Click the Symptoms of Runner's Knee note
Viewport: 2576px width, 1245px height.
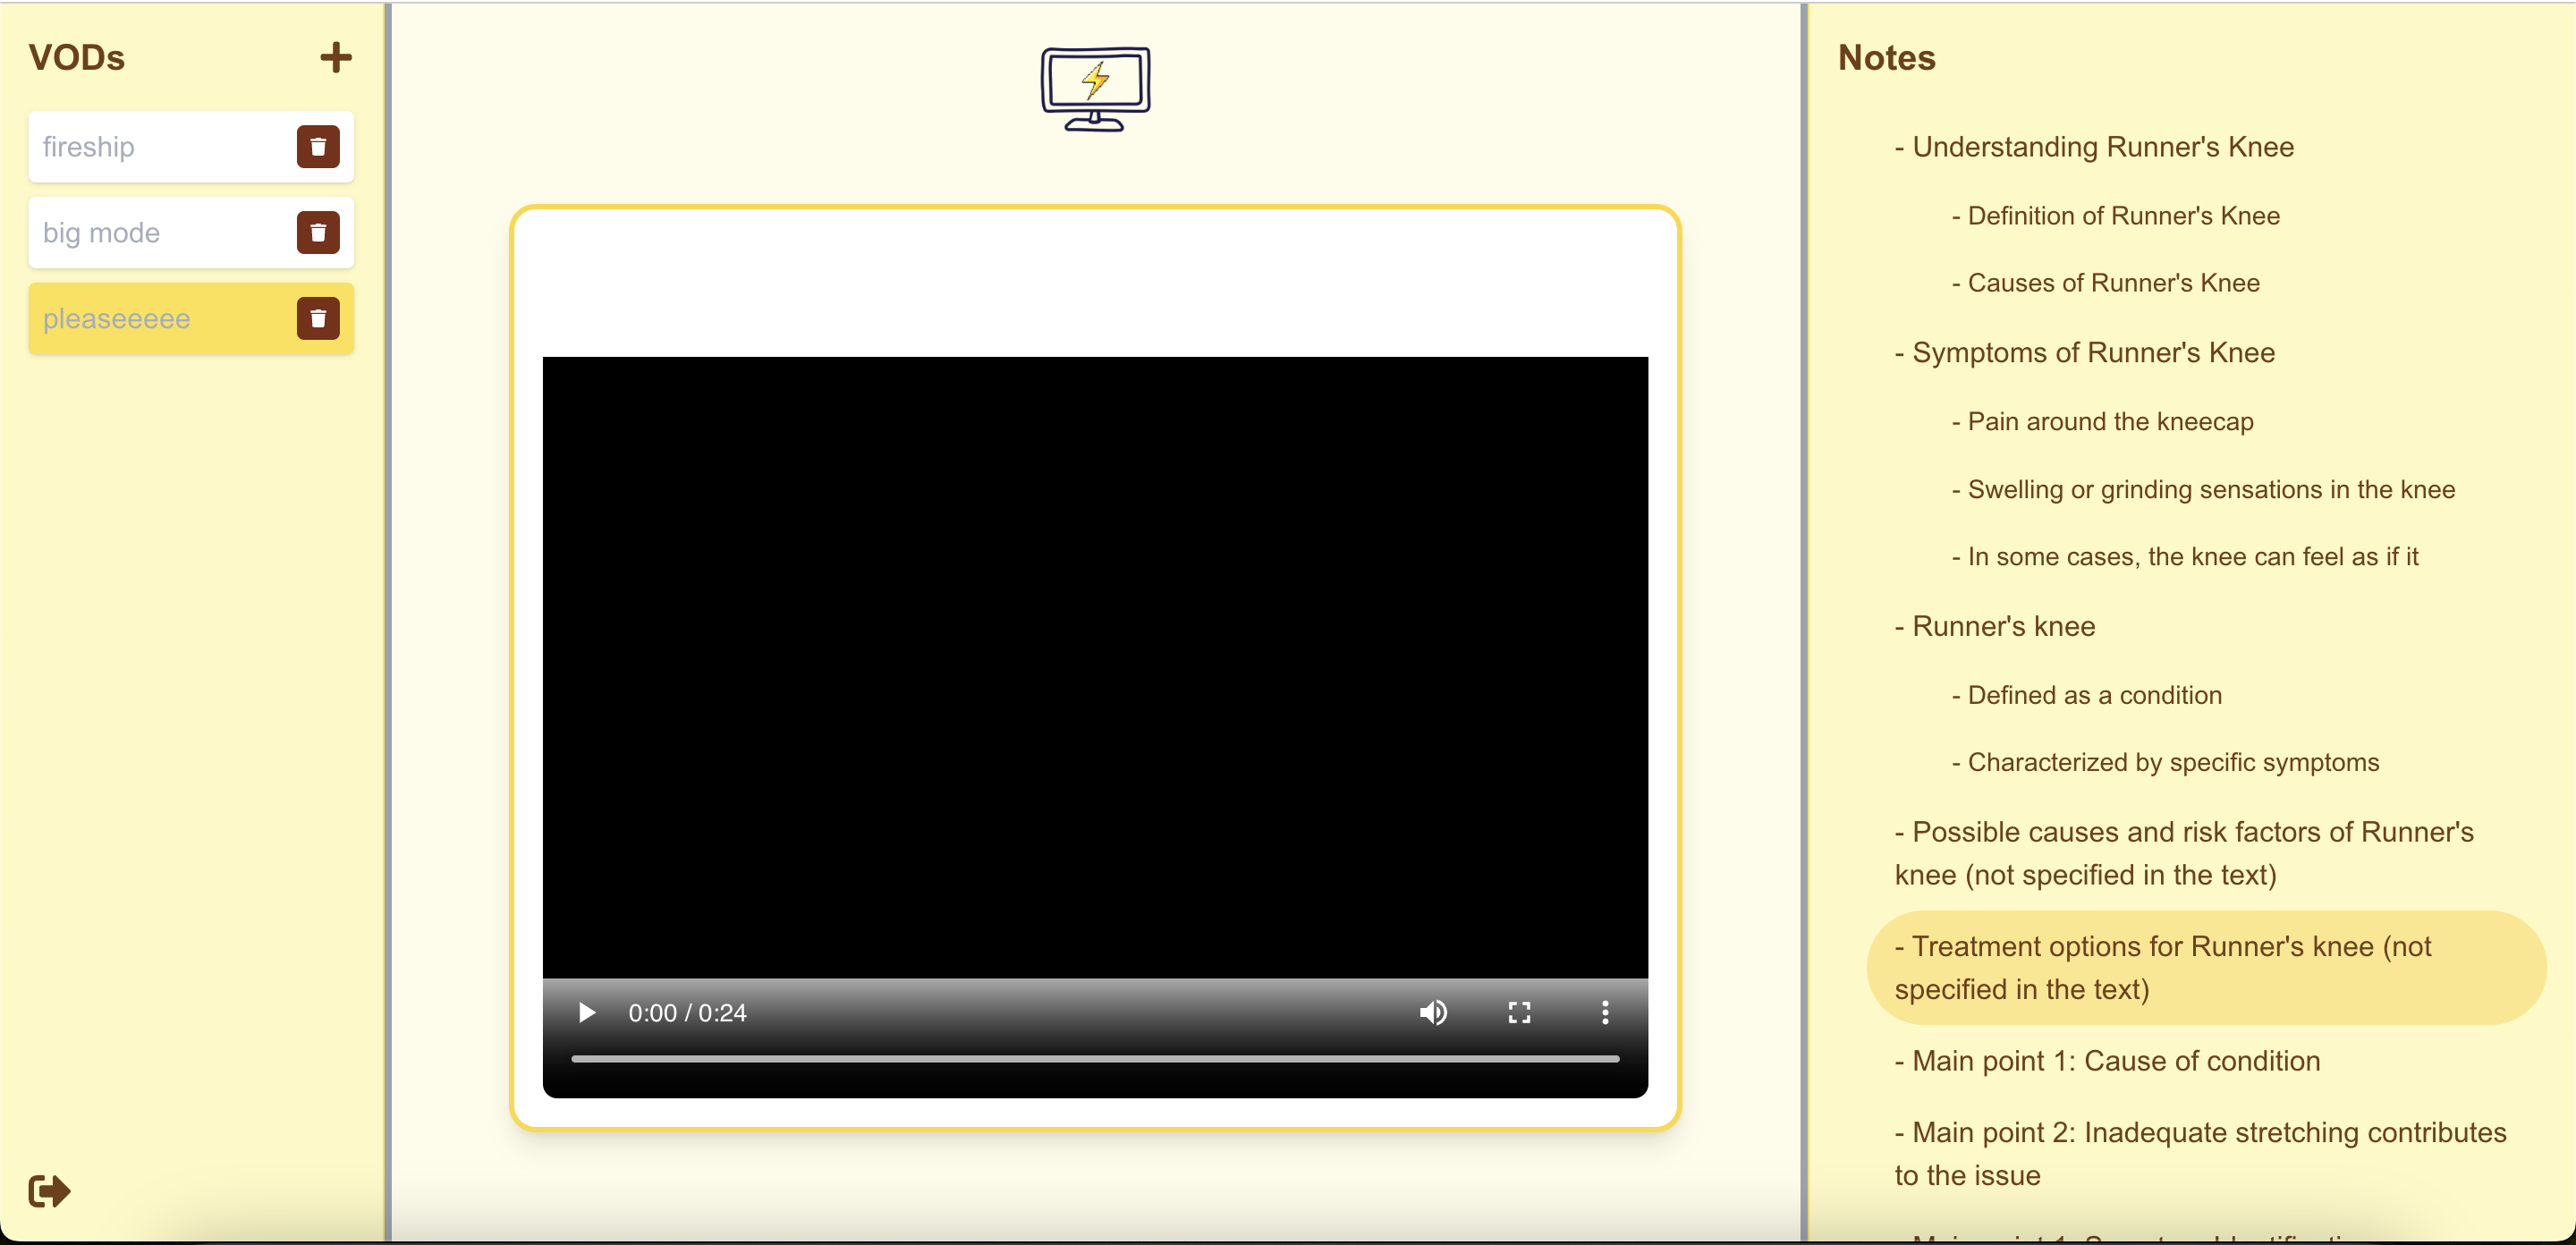[2093, 353]
